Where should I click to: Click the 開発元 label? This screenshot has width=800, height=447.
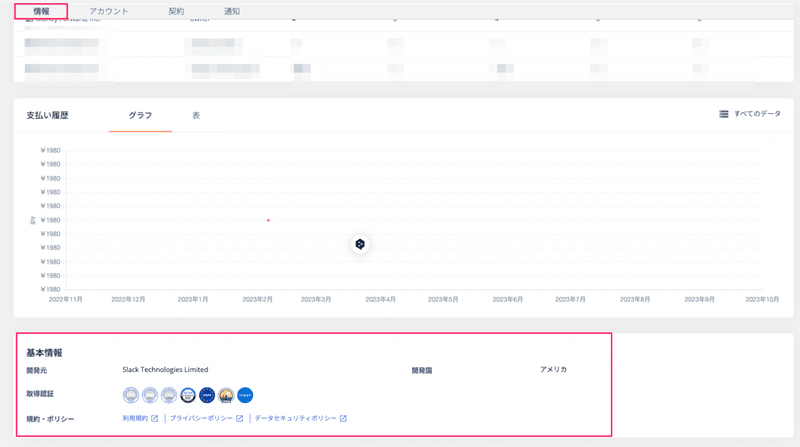click(37, 370)
